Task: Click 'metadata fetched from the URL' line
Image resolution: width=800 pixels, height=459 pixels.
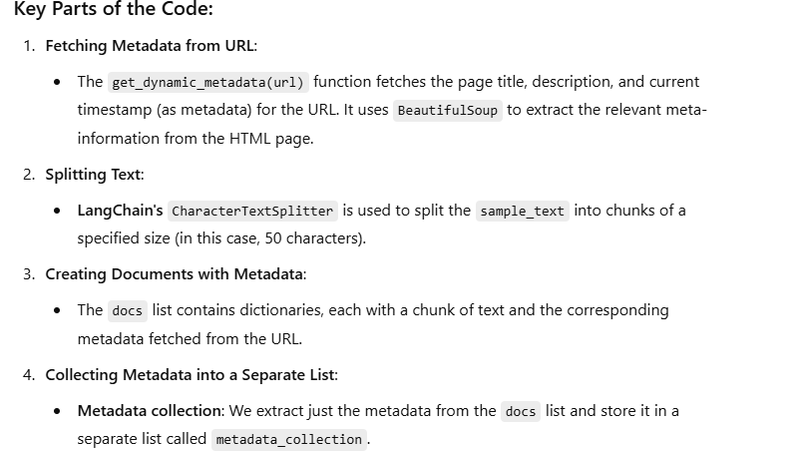Action: click(x=190, y=339)
